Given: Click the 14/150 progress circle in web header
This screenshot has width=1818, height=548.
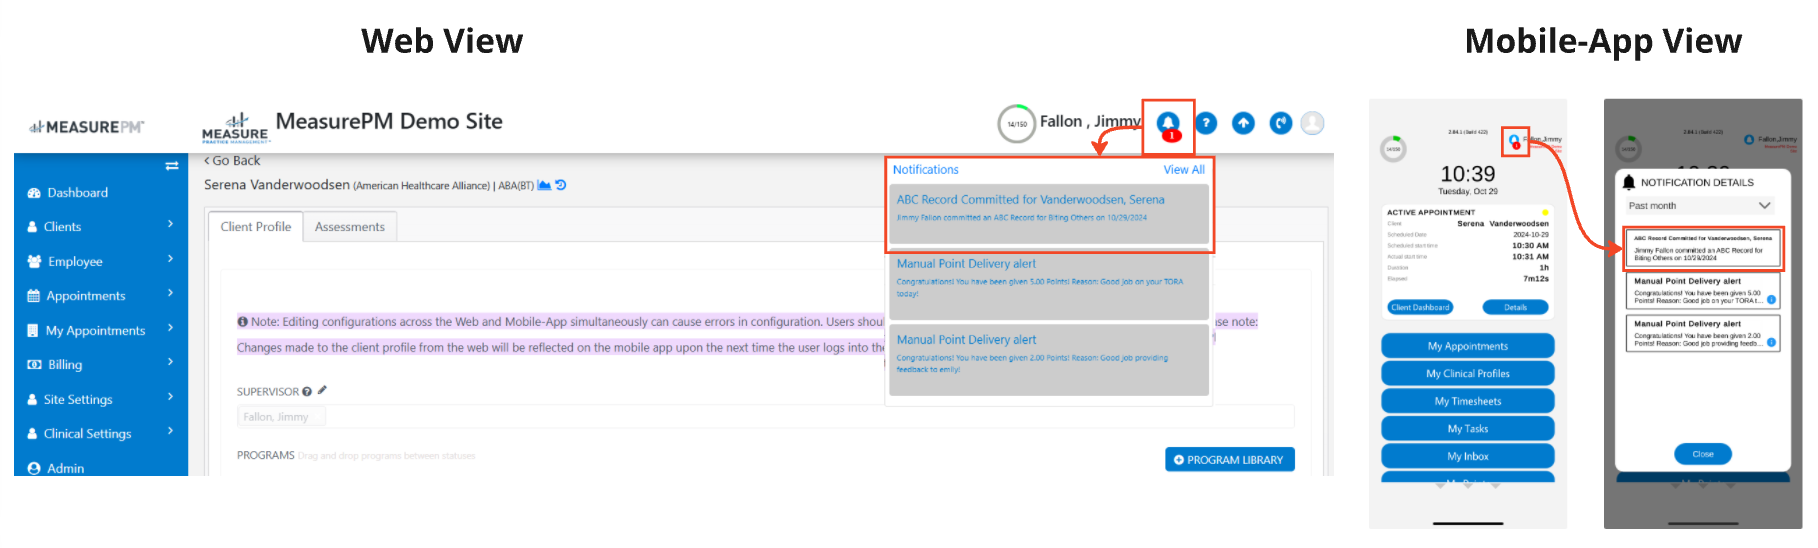Looking at the screenshot, I should [x=1017, y=124].
